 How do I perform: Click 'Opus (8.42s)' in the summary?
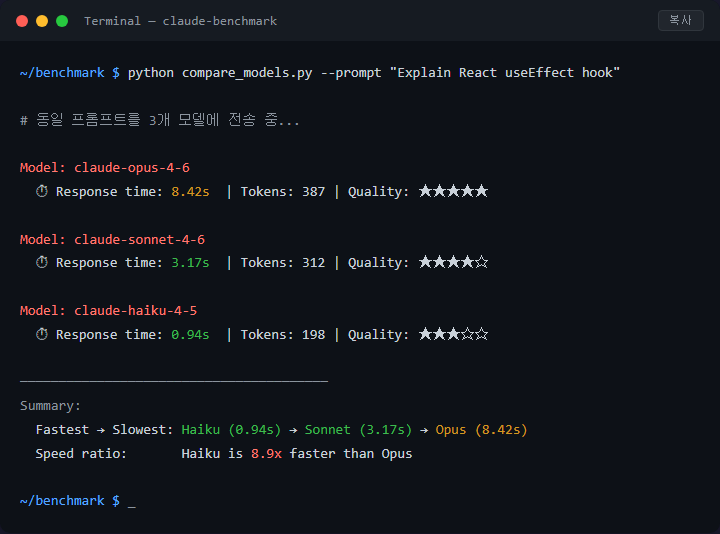pyautogui.click(x=481, y=430)
